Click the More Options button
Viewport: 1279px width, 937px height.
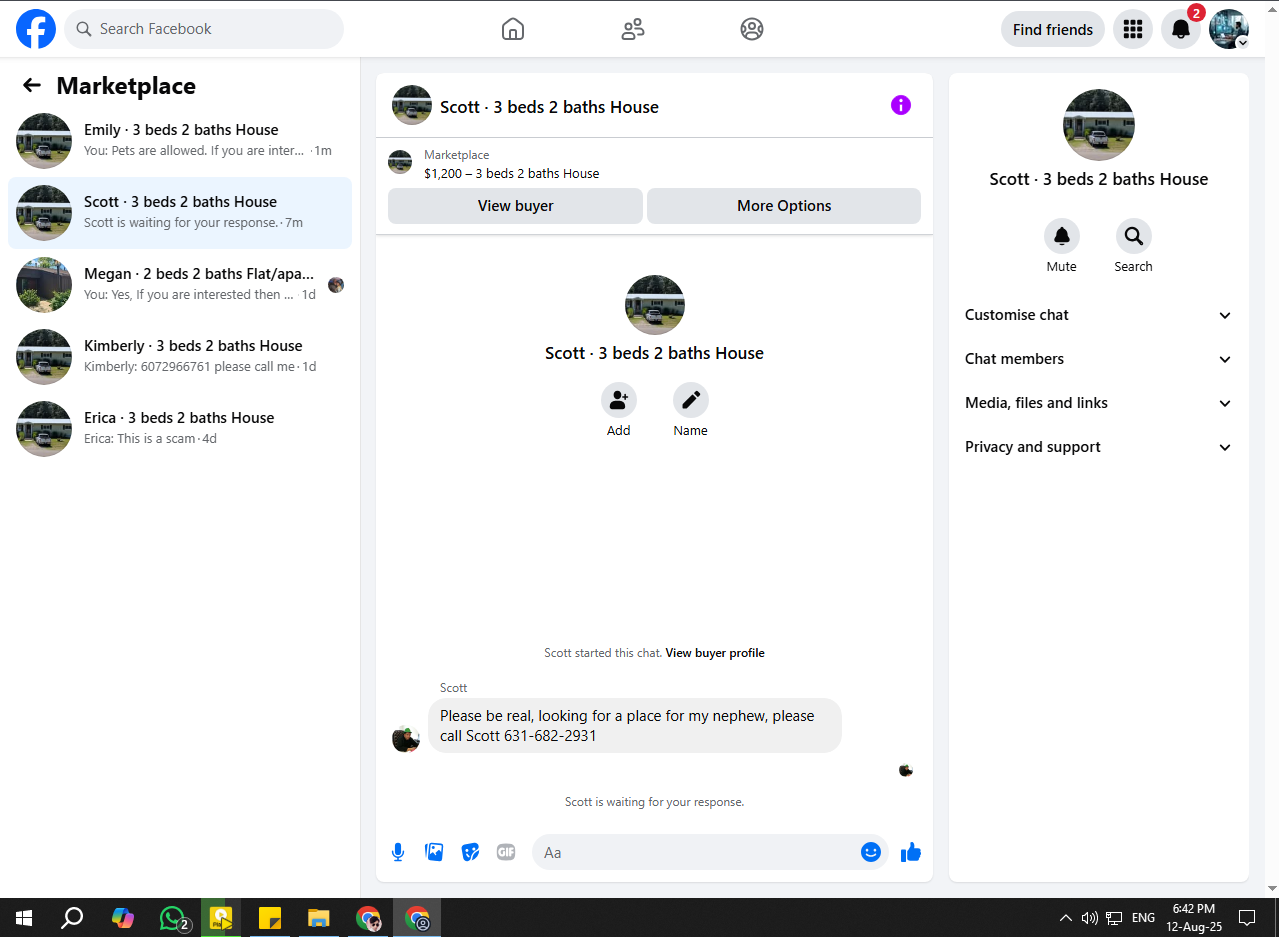[x=784, y=206]
